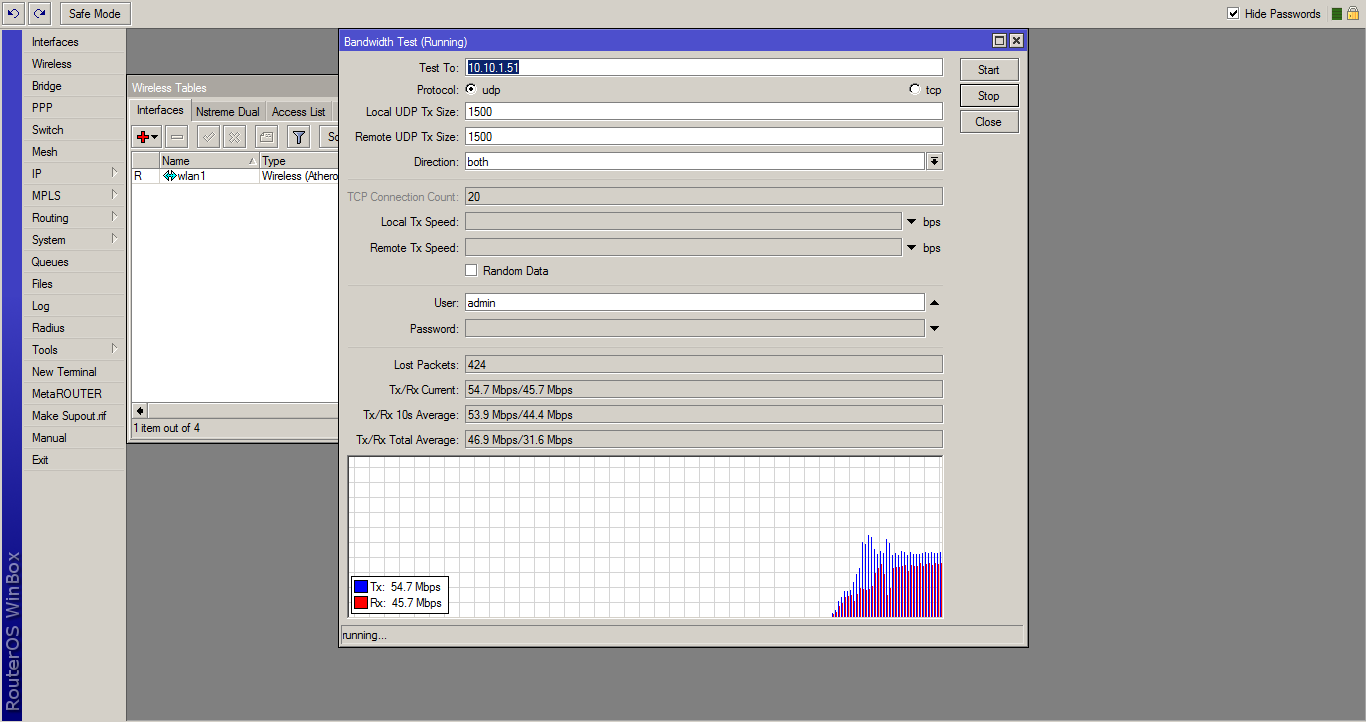Click the Undo arrow icon

tap(13, 13)
